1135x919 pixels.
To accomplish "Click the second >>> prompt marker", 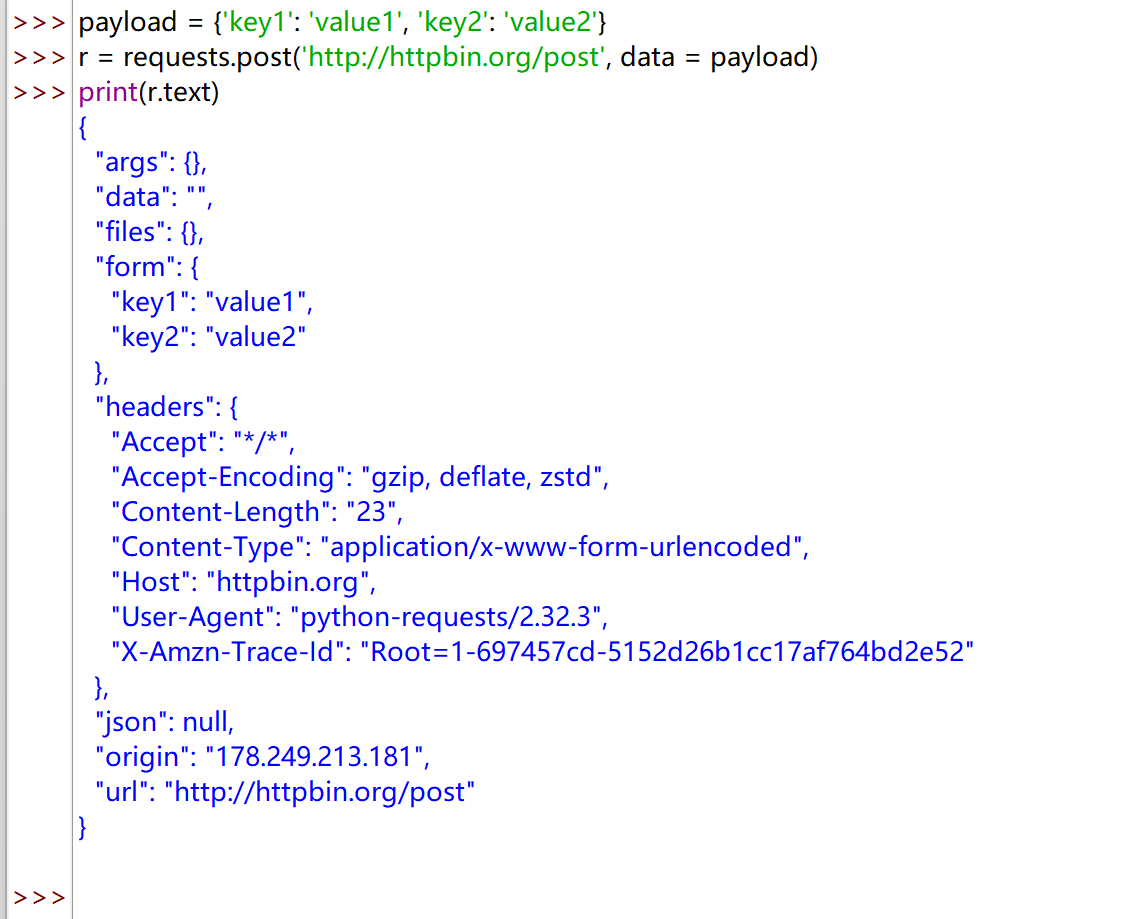I will [x=39, y=58].
